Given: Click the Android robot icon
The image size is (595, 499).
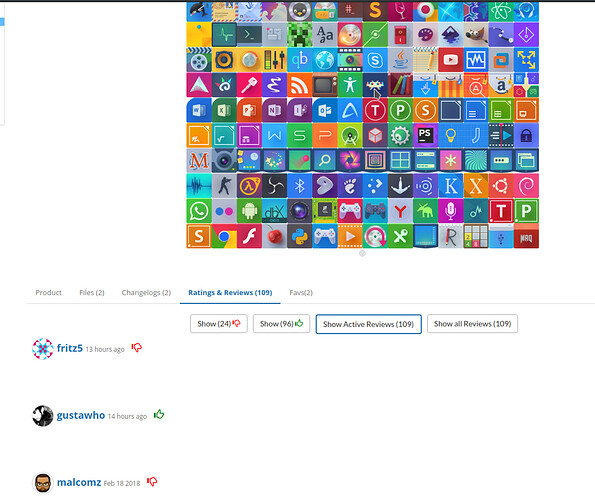Looking at the screenshot, I should tap(249, 211).
